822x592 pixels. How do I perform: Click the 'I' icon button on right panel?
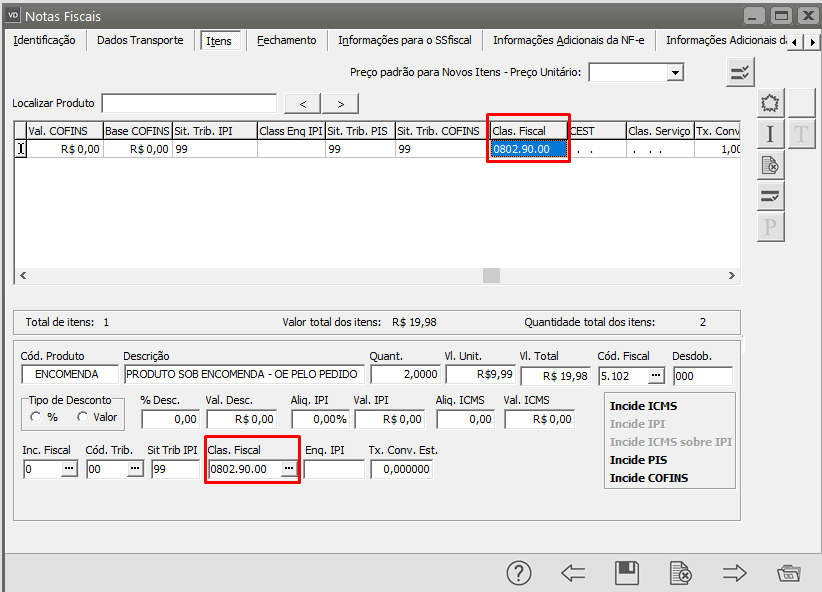770,134
